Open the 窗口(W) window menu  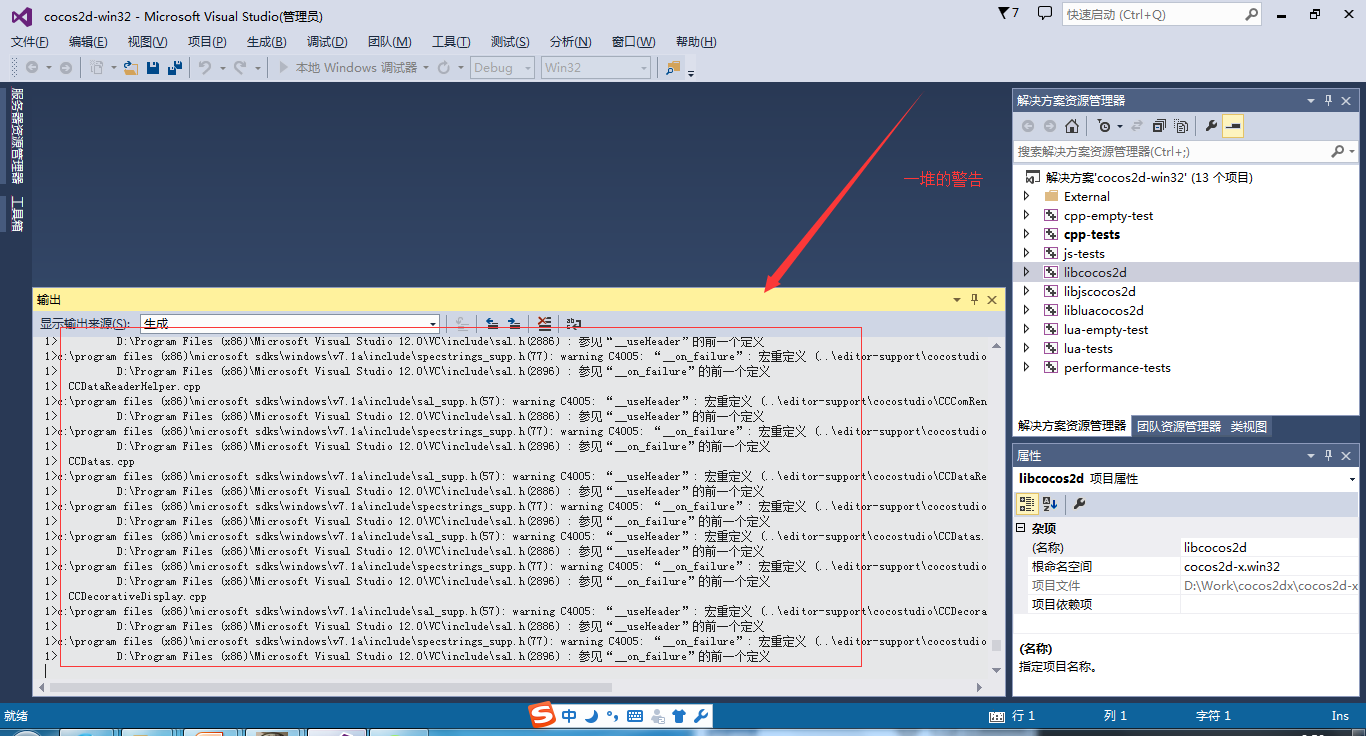633,42
